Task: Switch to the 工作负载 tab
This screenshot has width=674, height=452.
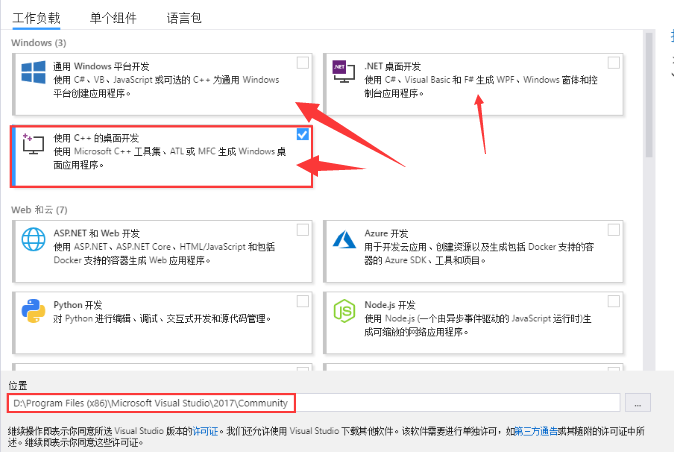Action: (36, 18)
